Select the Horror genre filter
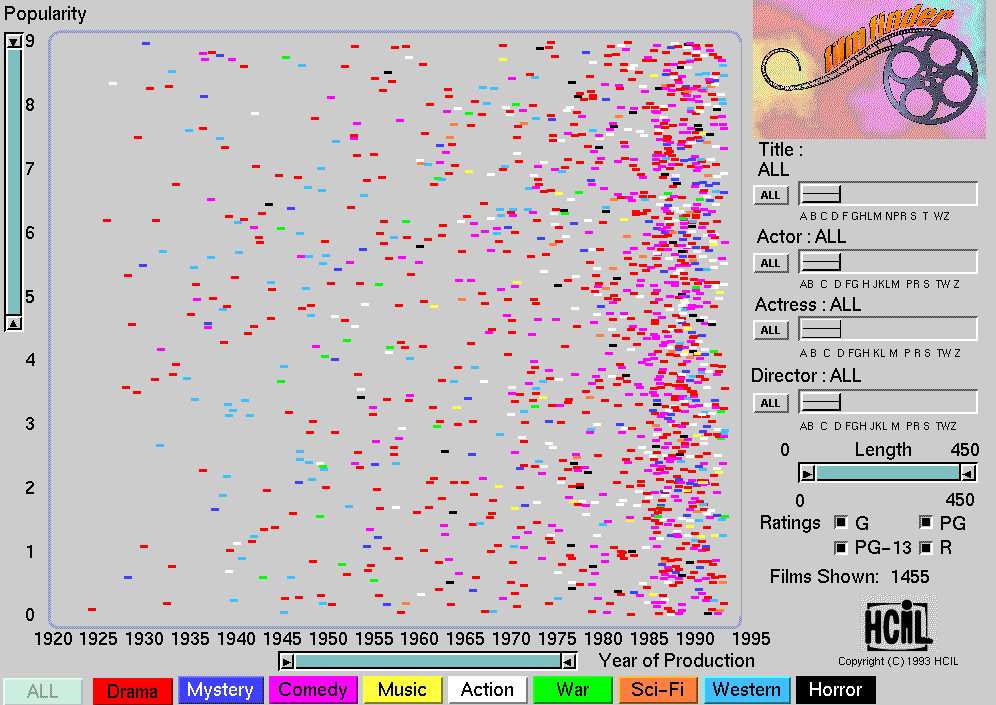This screenshot has height=705, width=996. tap(835, 690)
